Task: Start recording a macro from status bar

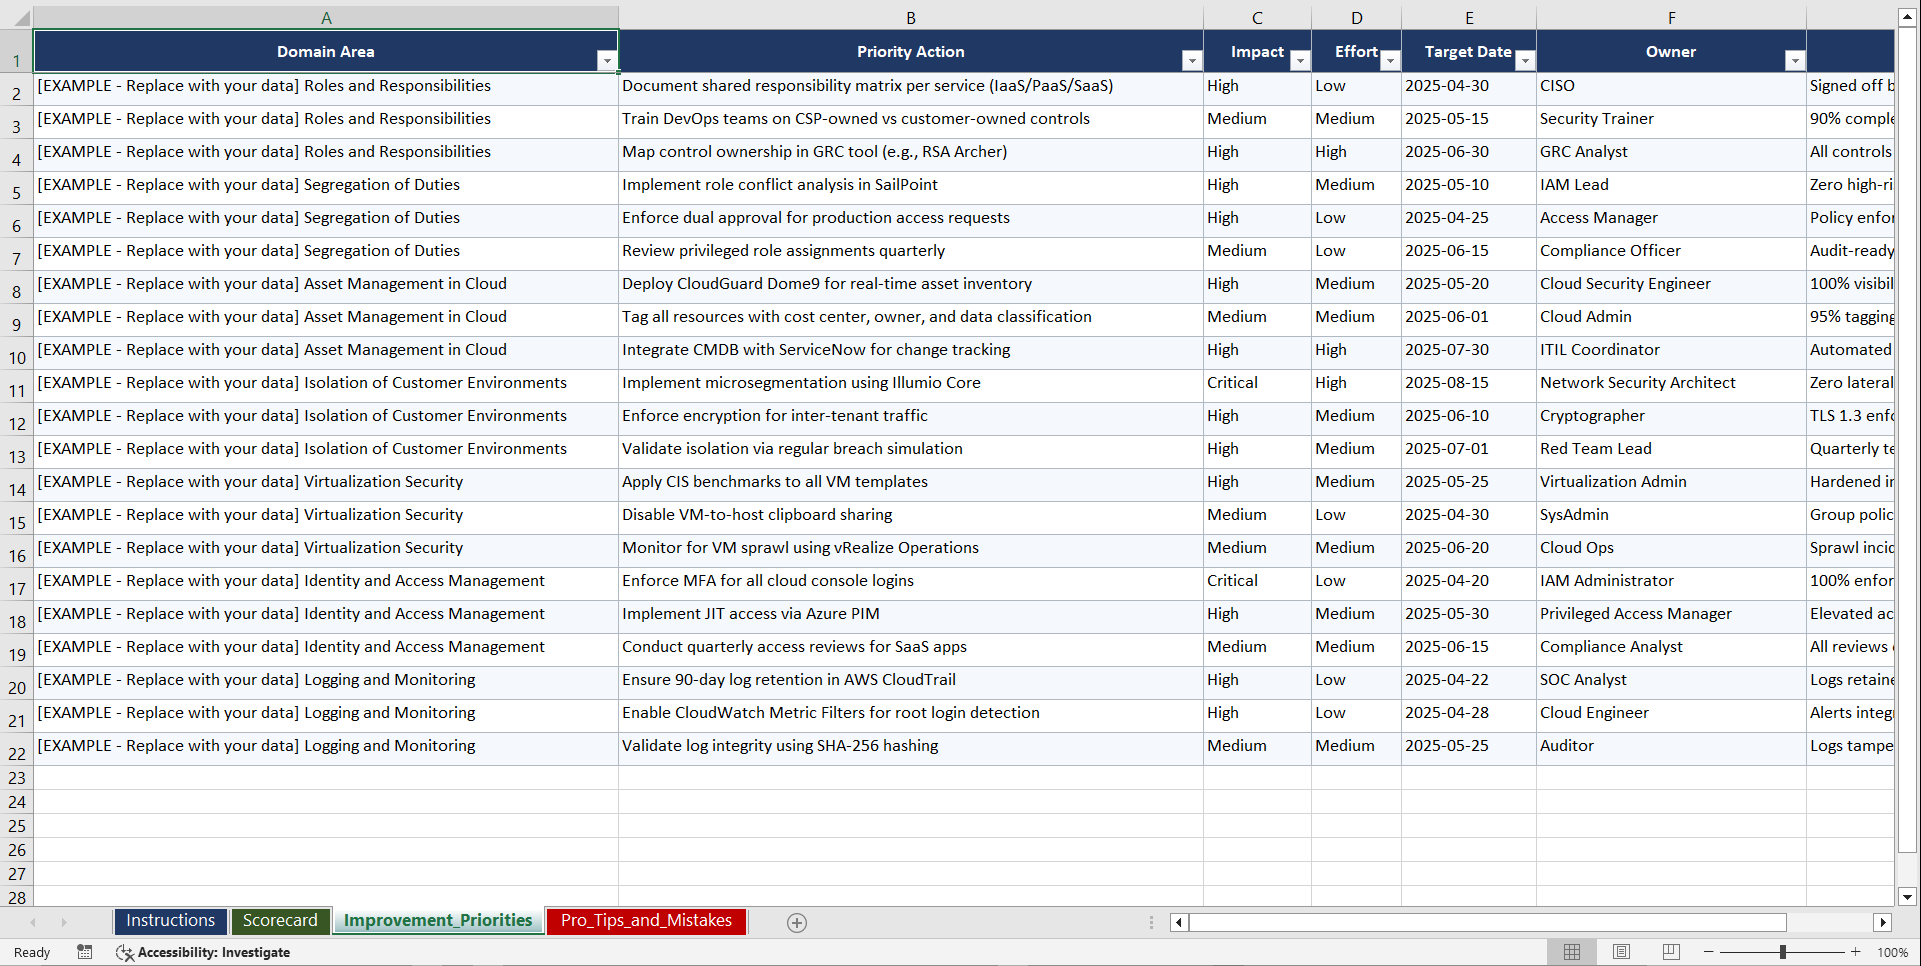Action: [85, 952]
